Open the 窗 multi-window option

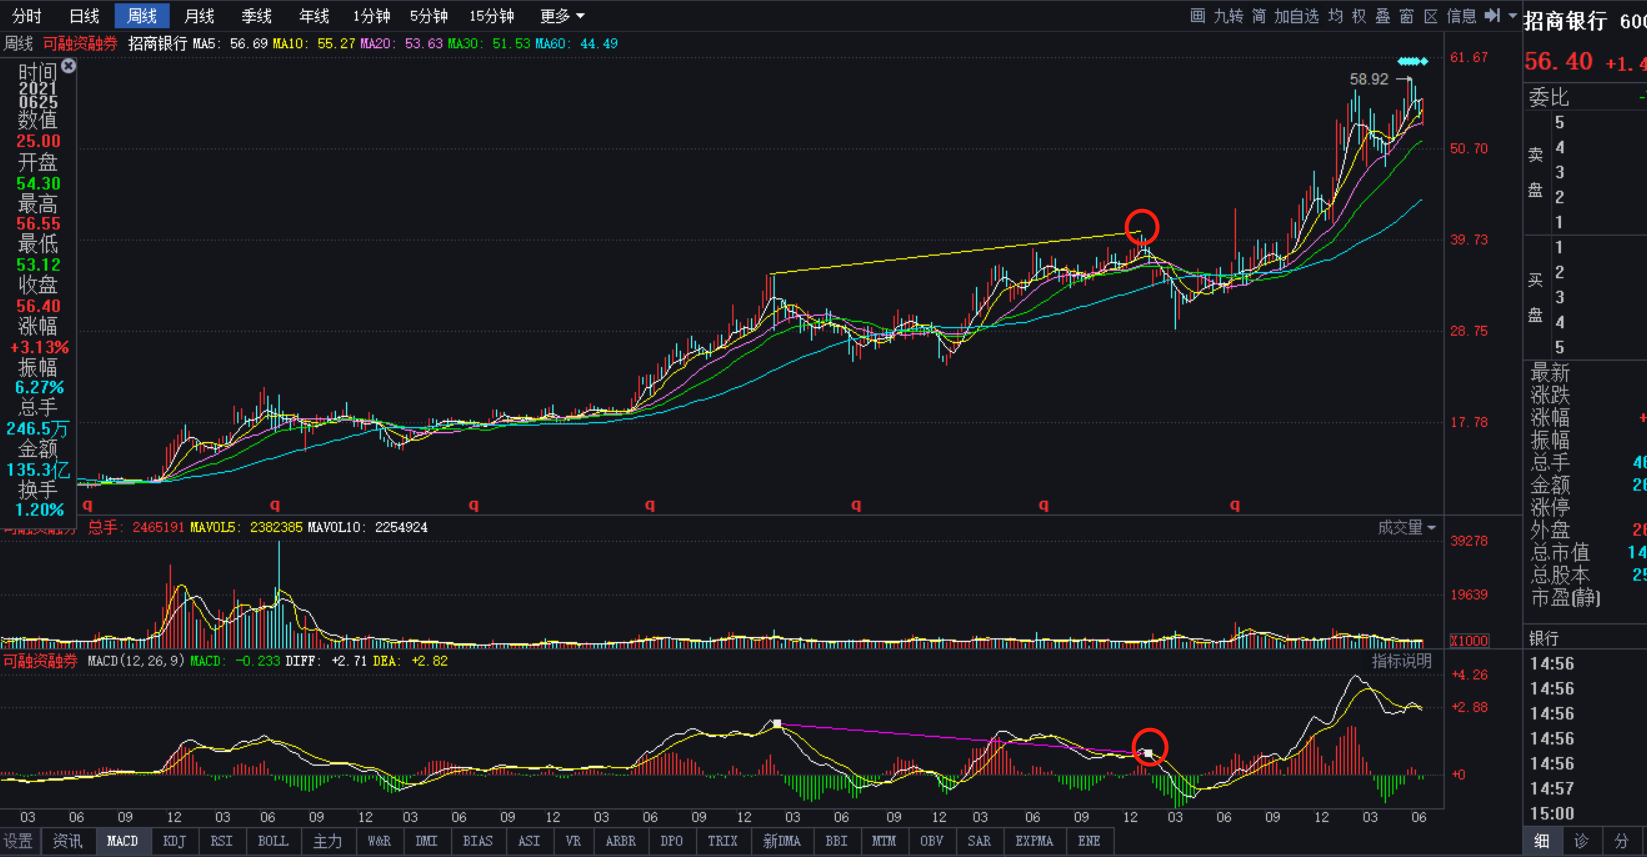pos(1407,16)
